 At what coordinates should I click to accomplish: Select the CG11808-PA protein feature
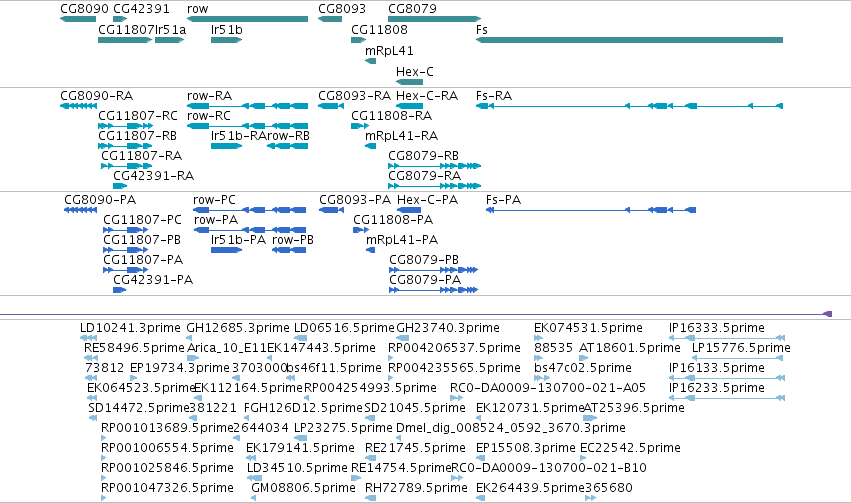click(361, 230)
